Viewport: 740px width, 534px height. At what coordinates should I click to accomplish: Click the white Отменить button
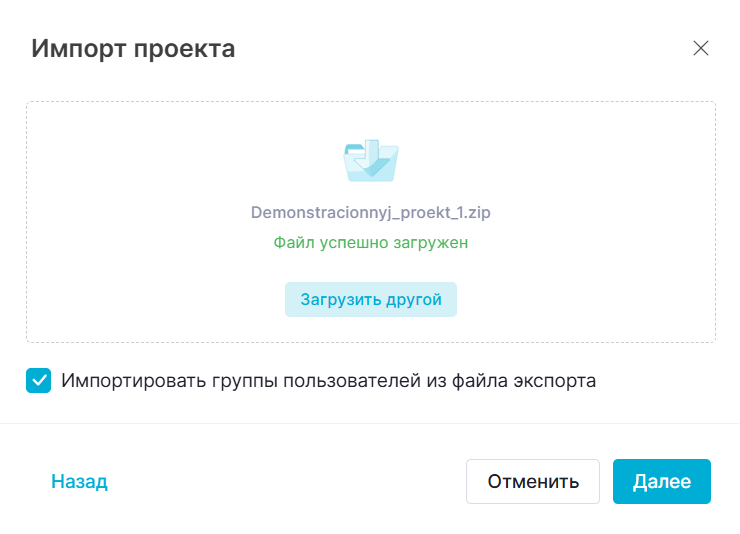point(532,482)
